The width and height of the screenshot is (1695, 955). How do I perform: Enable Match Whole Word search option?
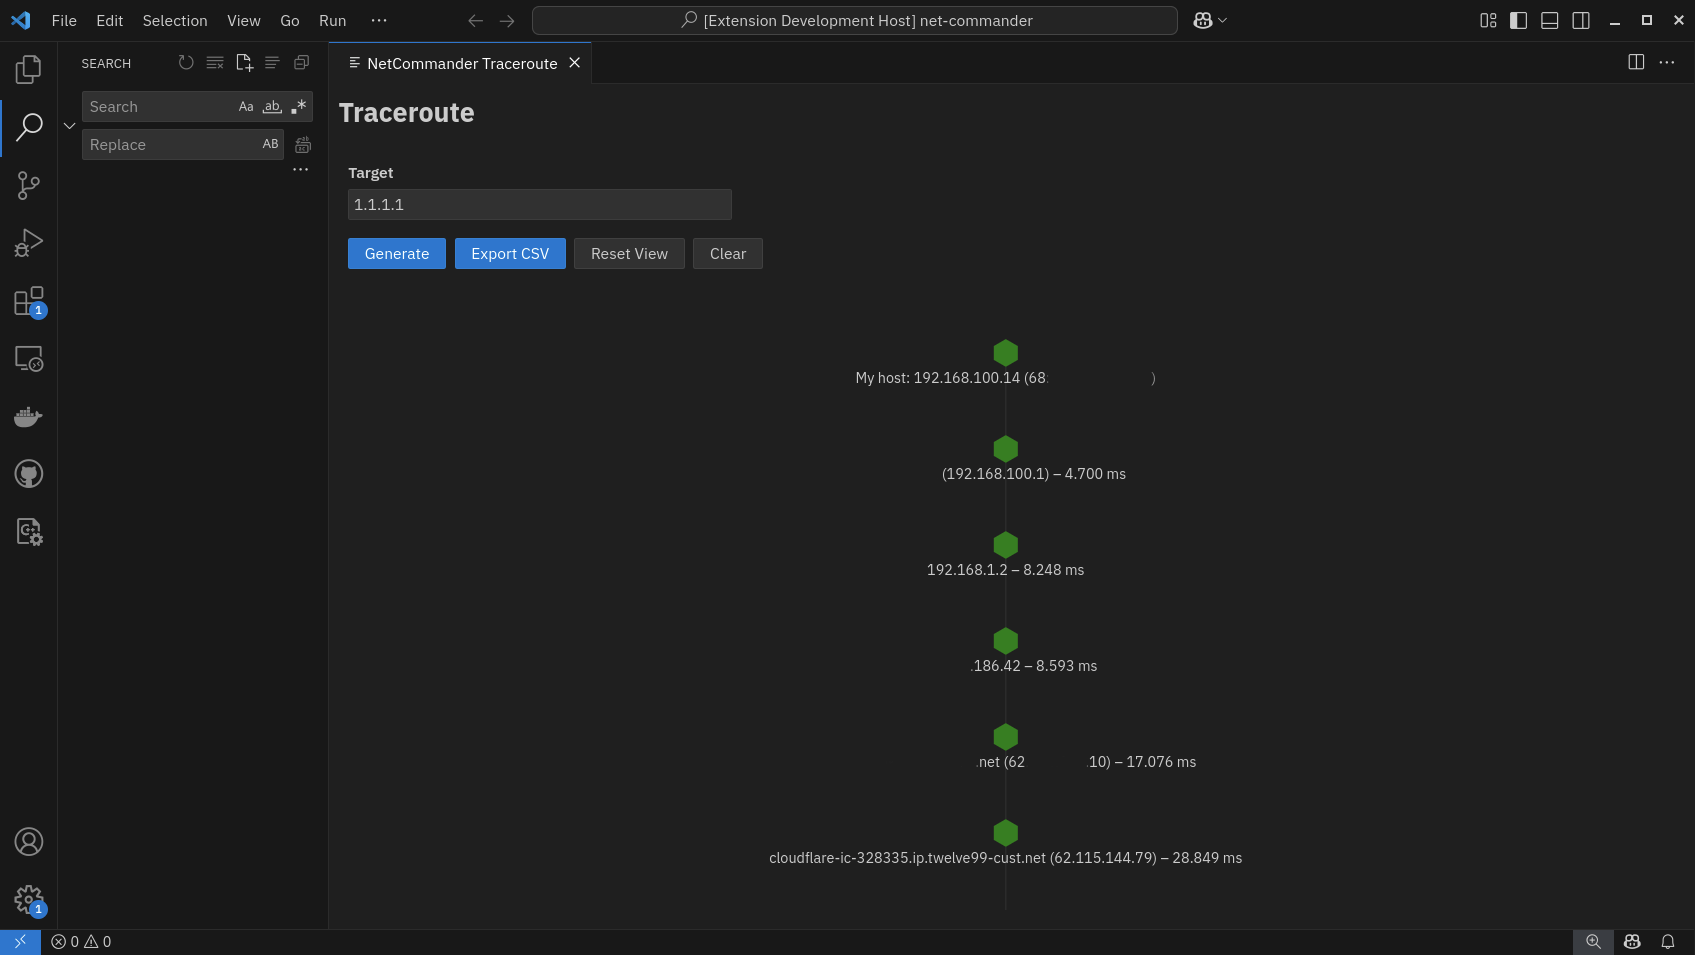coord(271,106)
